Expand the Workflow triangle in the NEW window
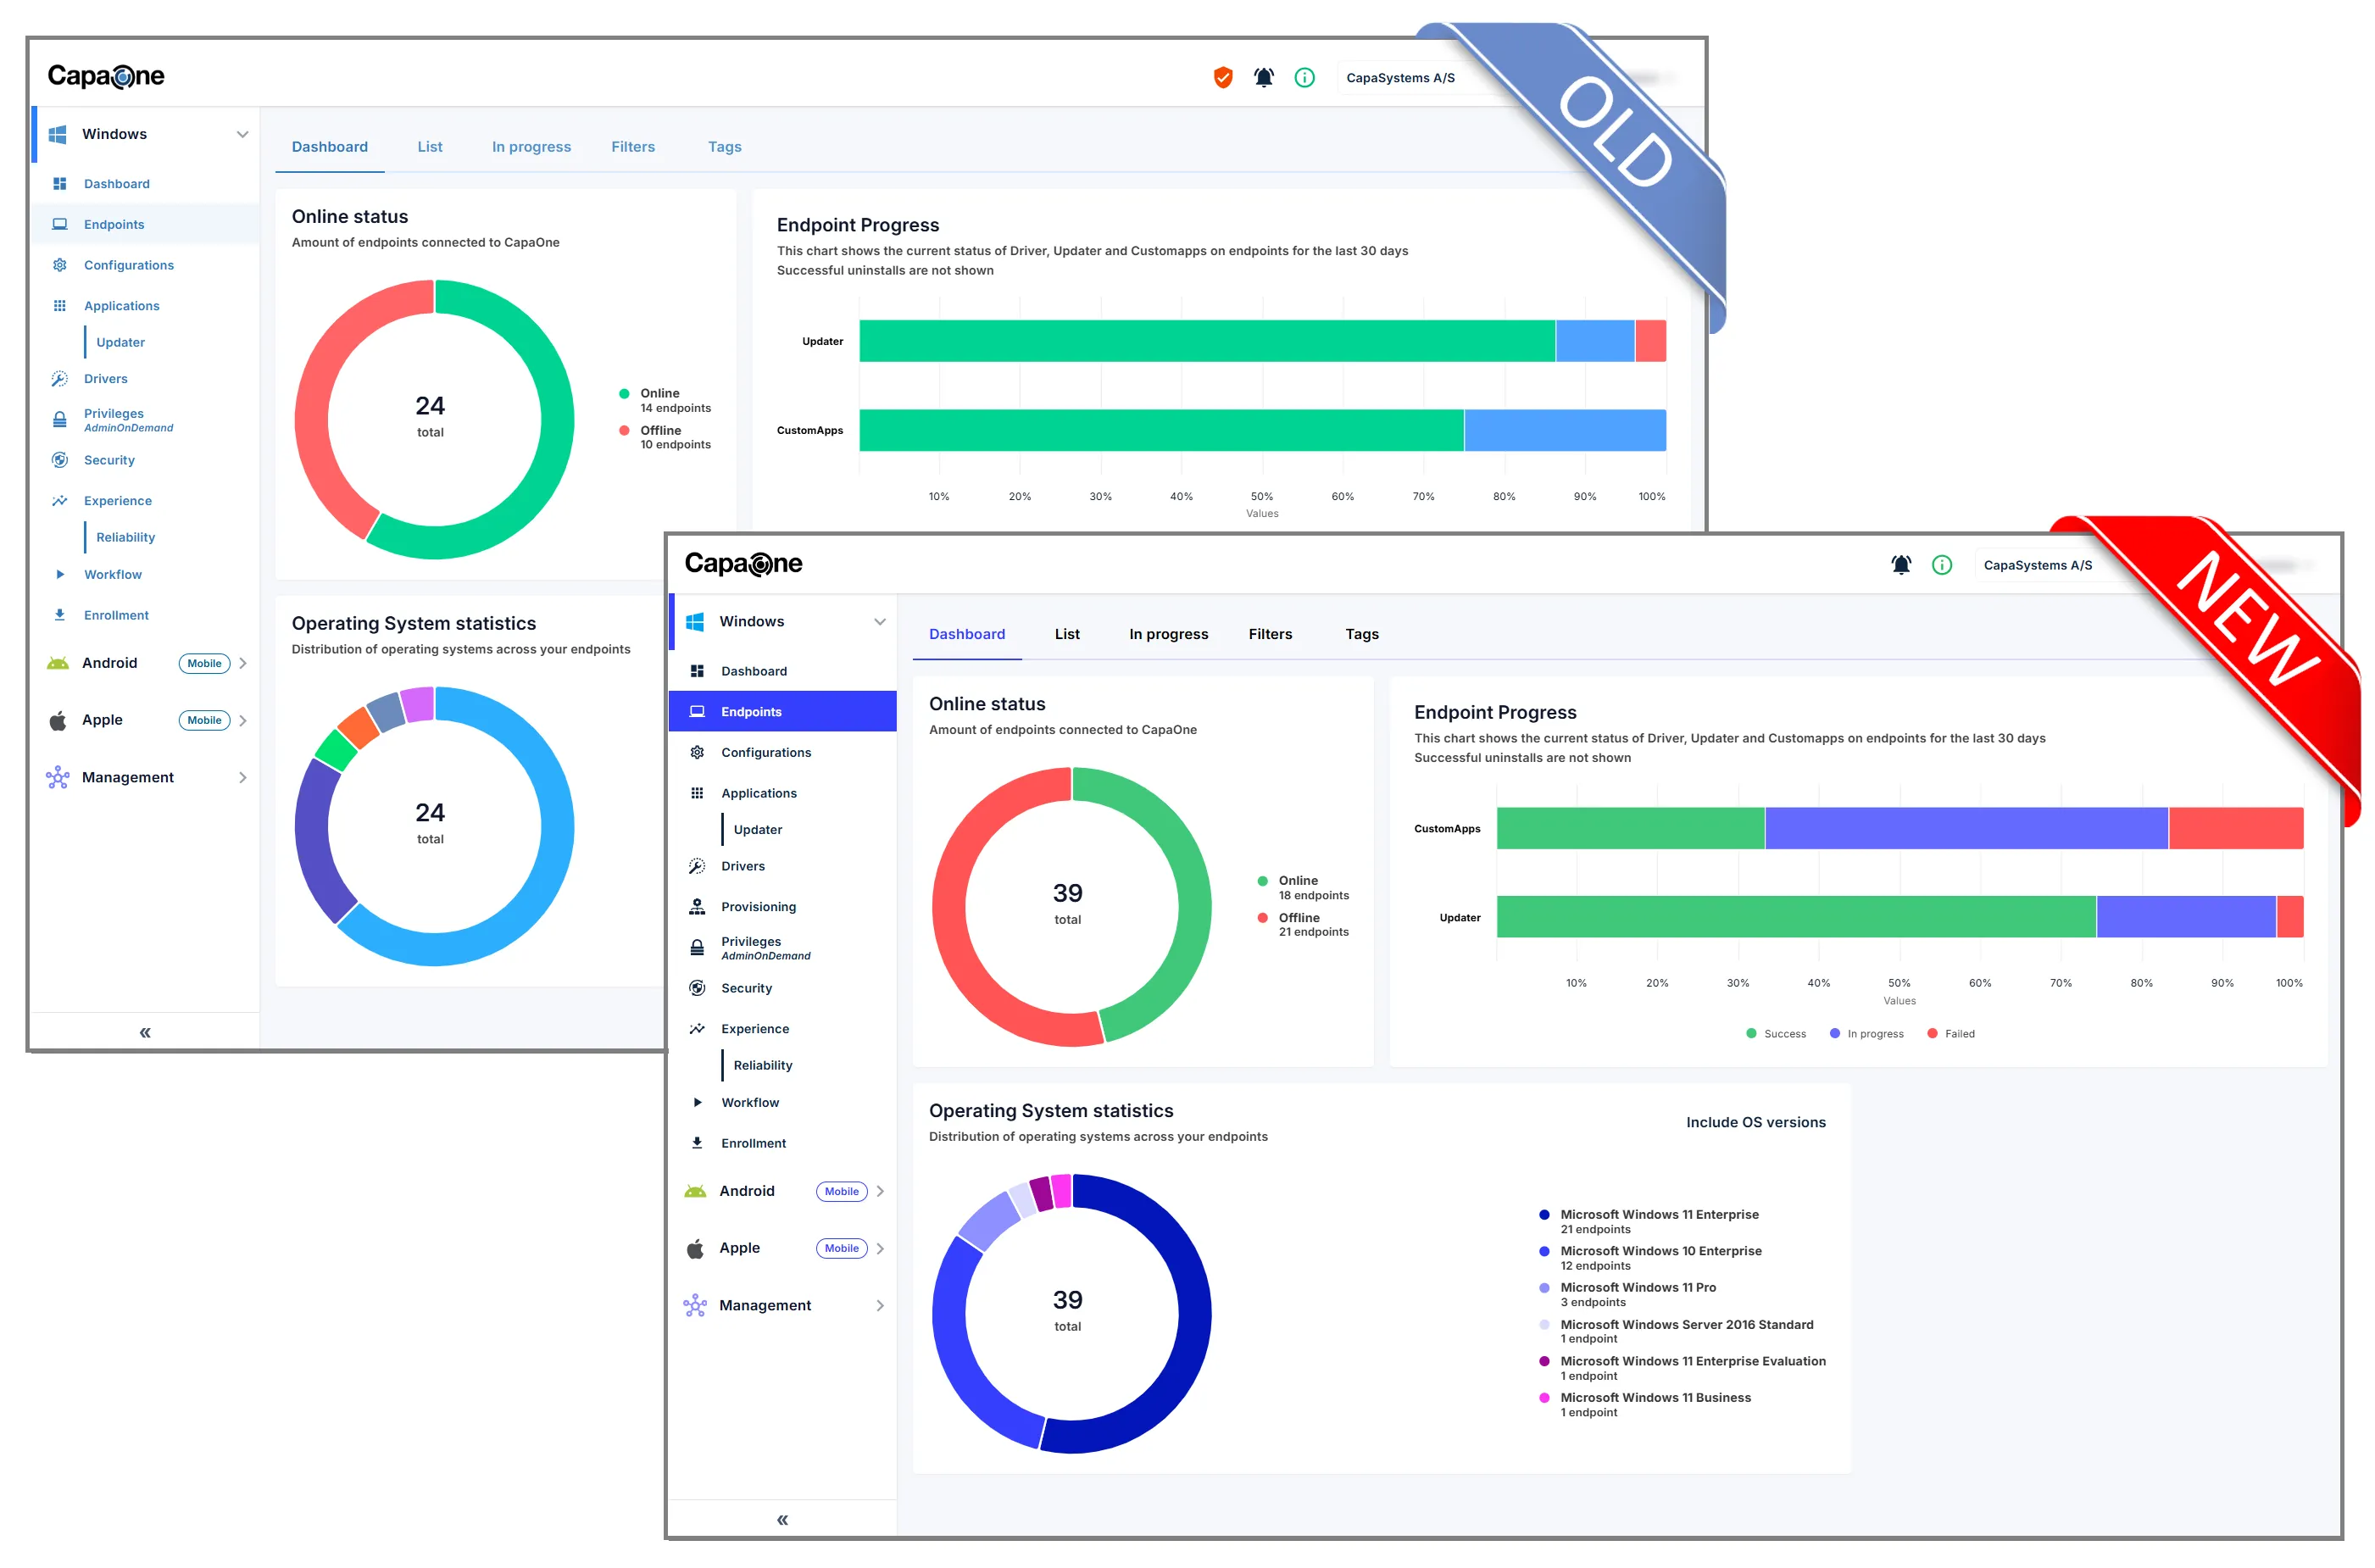The width and height of the screenshot is (2375, 1568). 697,1102
